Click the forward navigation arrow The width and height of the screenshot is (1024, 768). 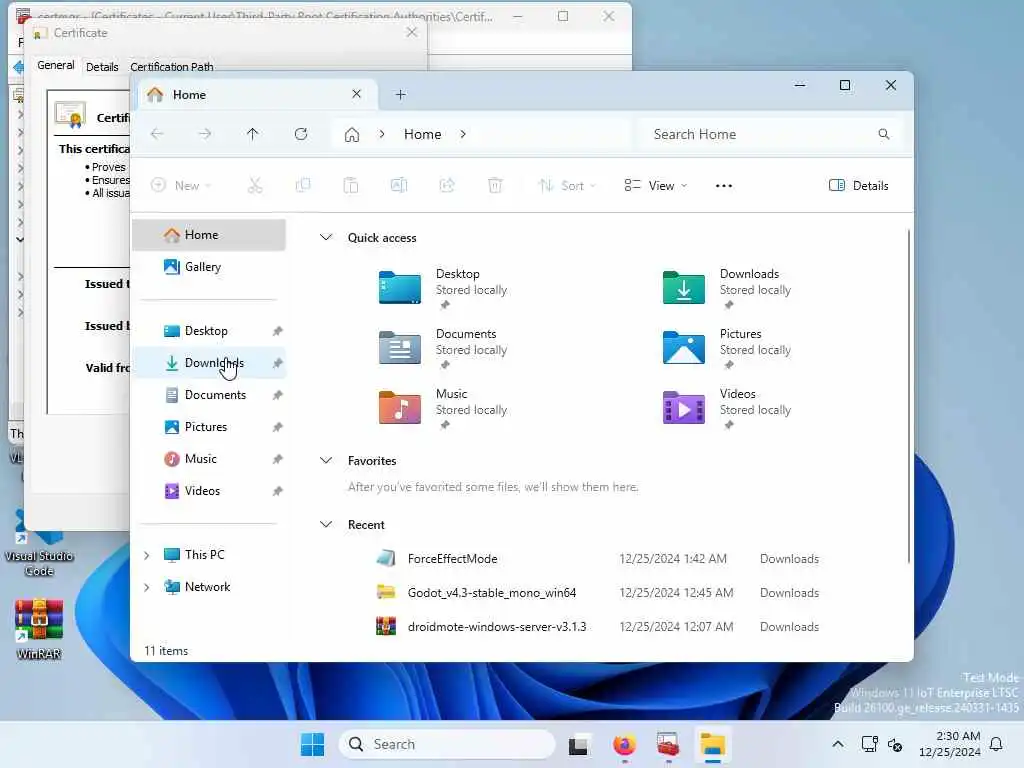click(x=205, y=135)
